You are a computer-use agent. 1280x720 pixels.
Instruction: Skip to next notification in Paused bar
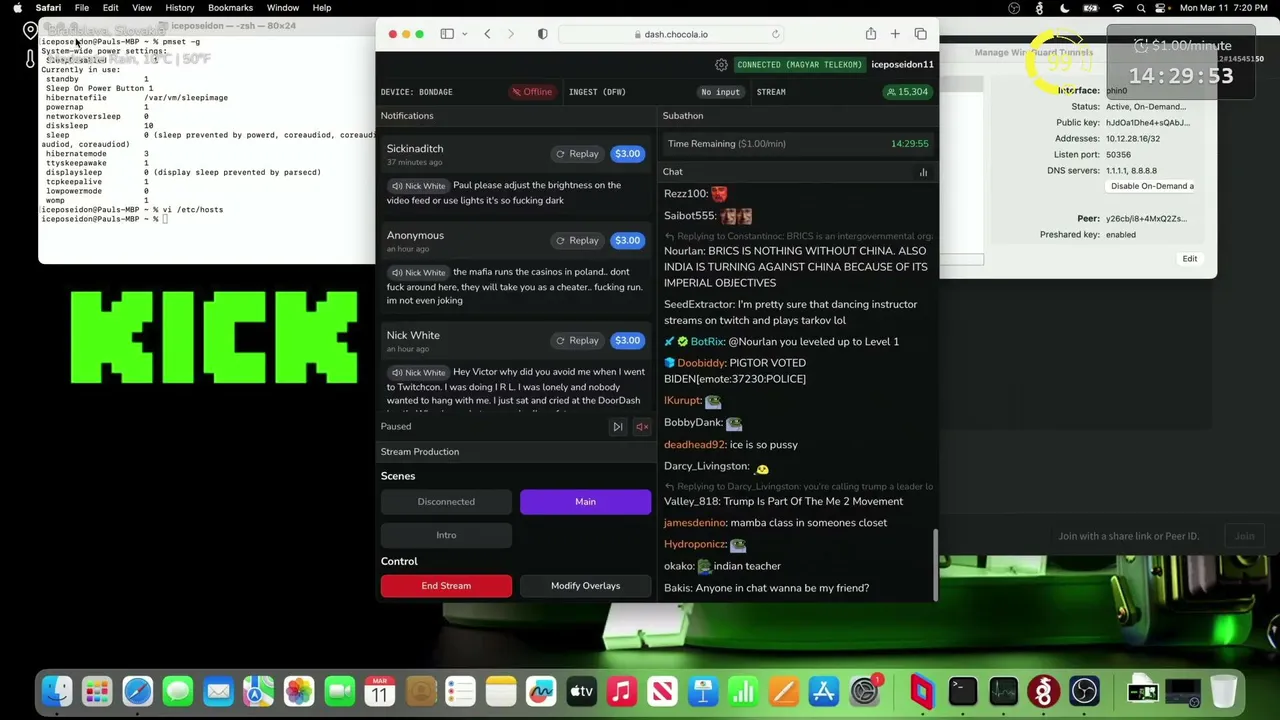[x=618, y=427]
